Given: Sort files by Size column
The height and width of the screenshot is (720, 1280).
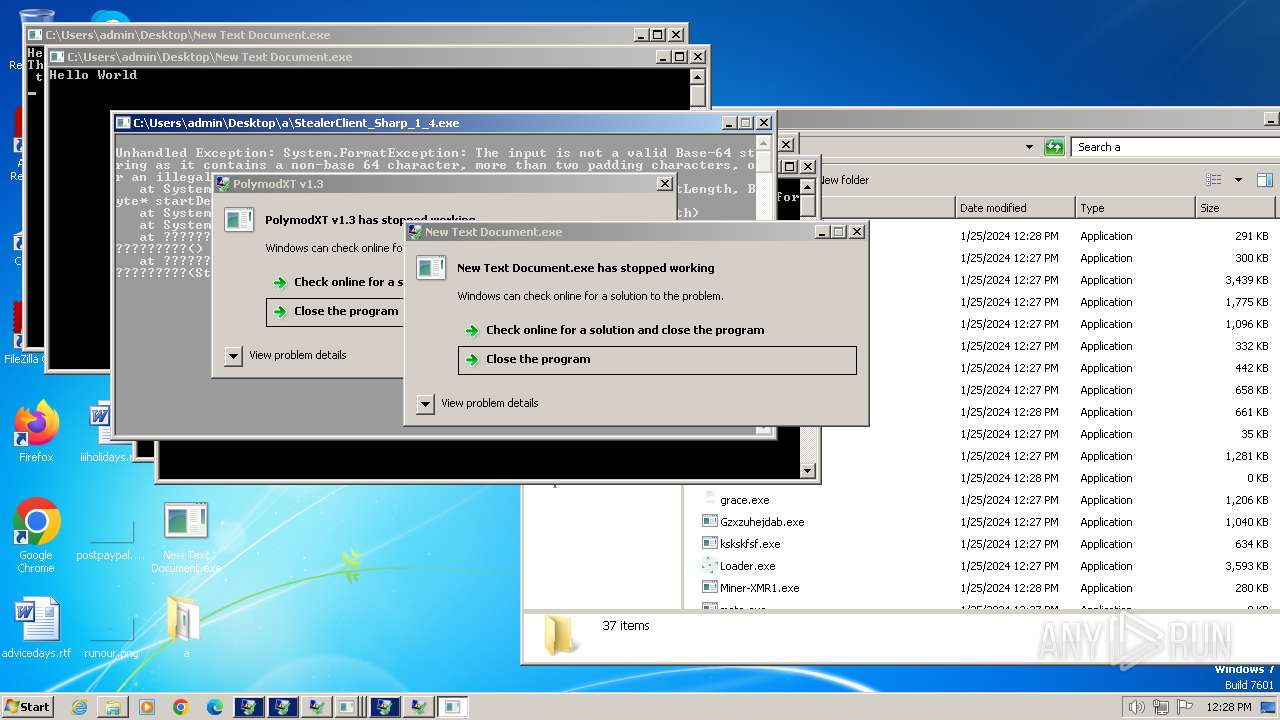Looking at the screenshot, I should click(1236, 208).
